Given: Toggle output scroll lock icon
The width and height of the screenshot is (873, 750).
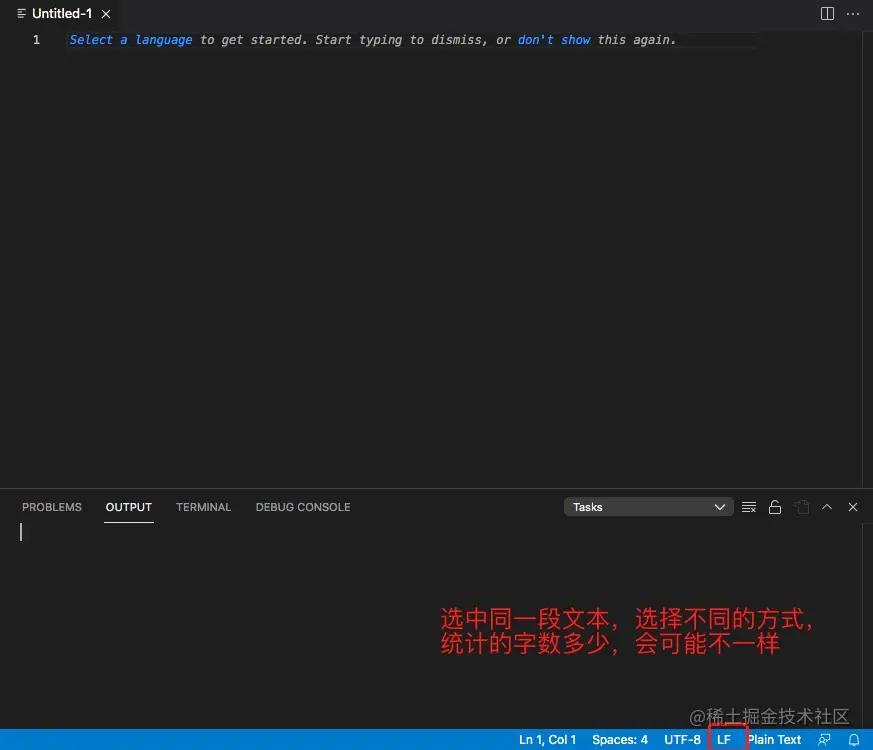Looking at the screenshot, I should [774, 507].
